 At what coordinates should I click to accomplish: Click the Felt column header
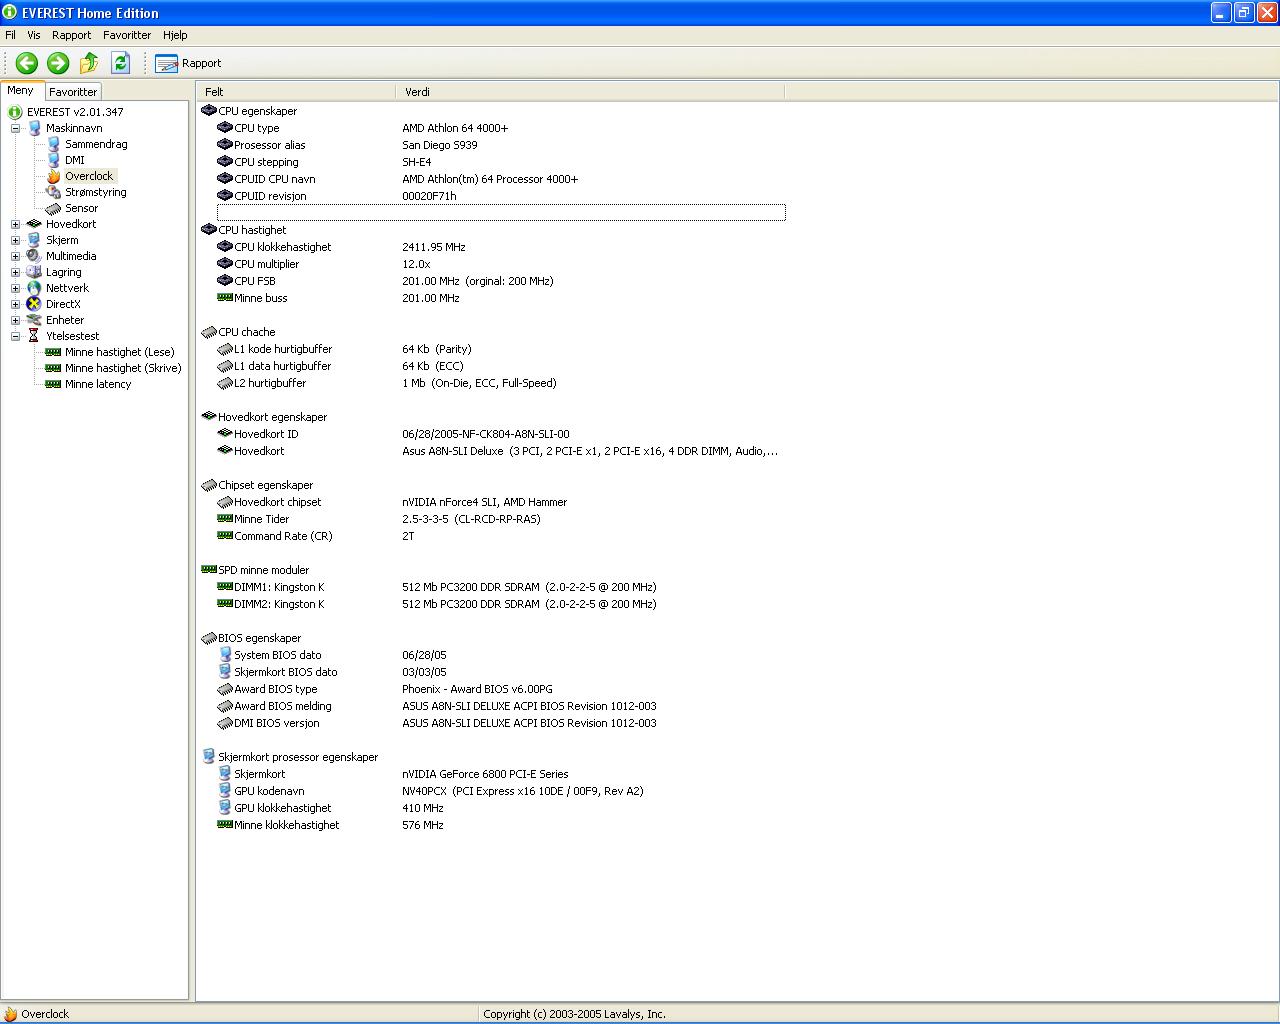tap(297, 92)
